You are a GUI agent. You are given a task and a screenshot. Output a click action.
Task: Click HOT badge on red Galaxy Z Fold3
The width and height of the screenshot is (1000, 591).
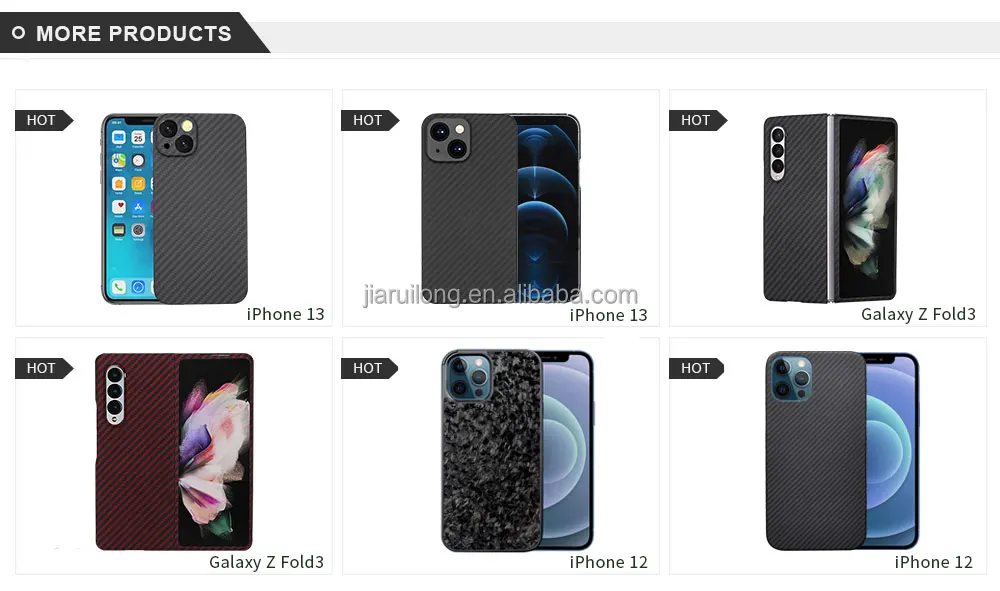pos(44,368)
